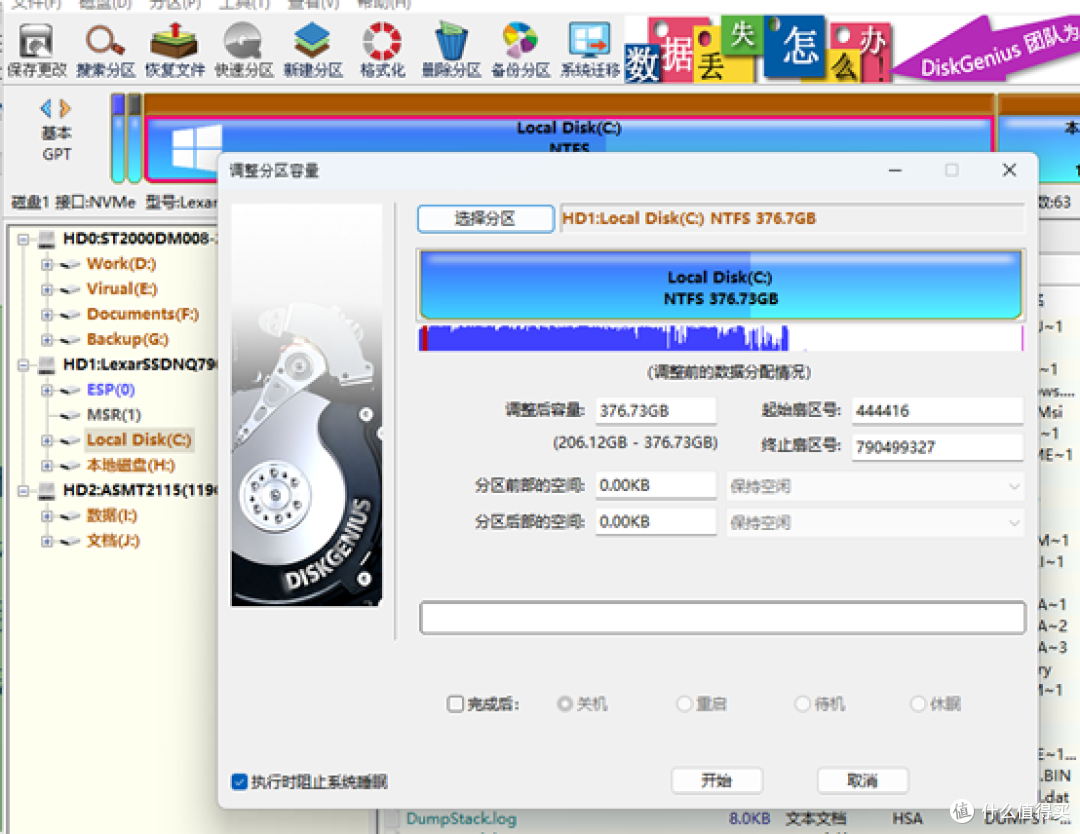Click the Backup(G:) partition icon

pos(70,340)
